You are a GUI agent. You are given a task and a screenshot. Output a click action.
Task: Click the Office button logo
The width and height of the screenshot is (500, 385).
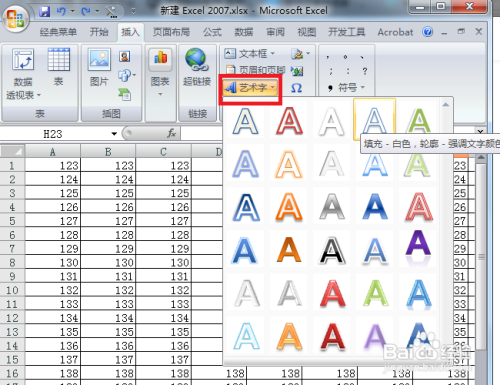click(x=16, y=19)
